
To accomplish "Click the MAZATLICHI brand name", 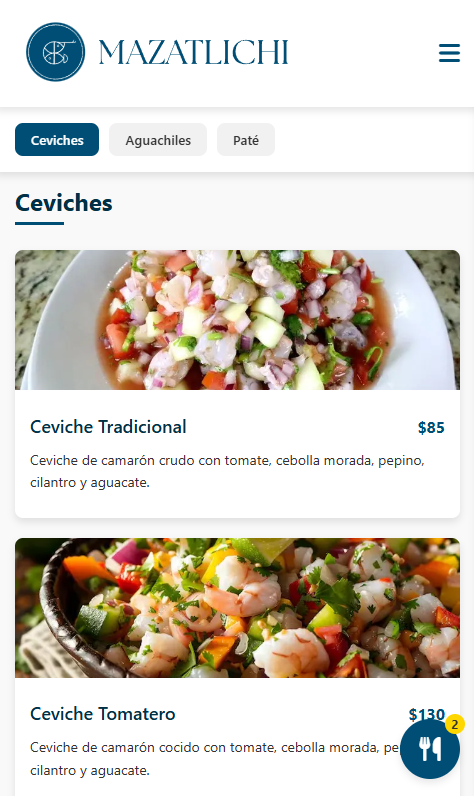I will [x=193, y=52].
